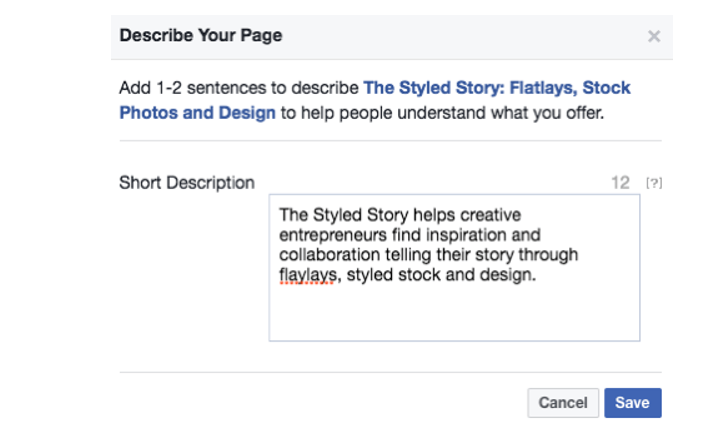Screen dimensions: 728x444
Task: Close the Describe Your Page dialog
Action: [x=654, y=36]
